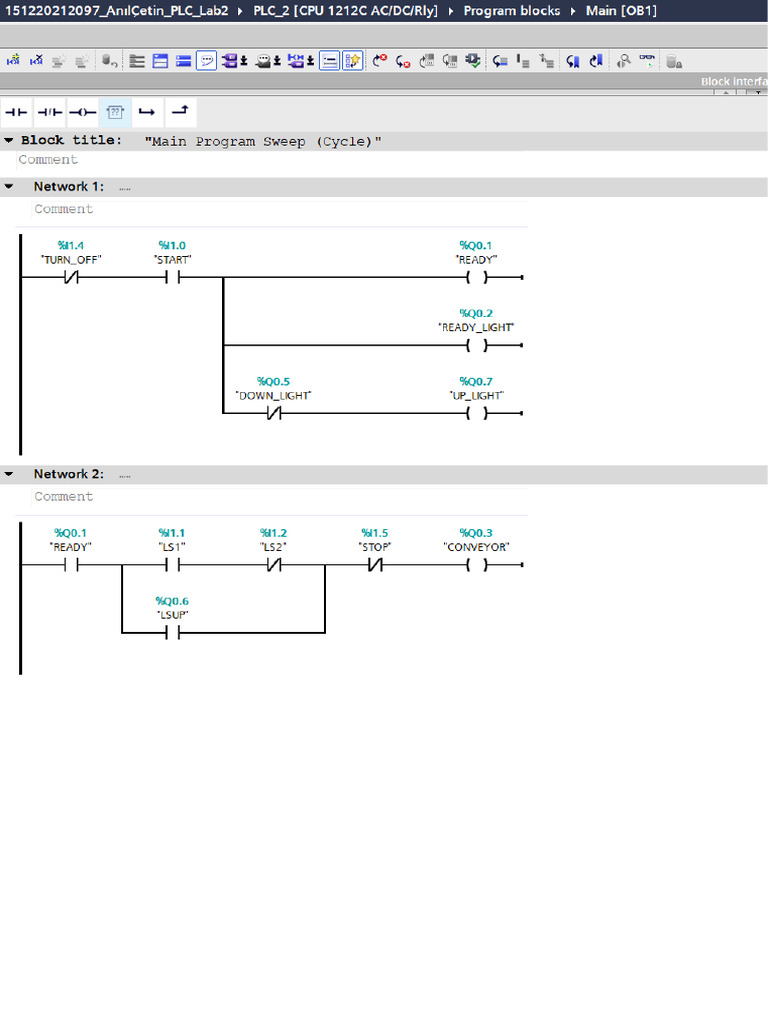
Task: Click the Main [OB1] breadcrumb
Action: click(621, 11)
